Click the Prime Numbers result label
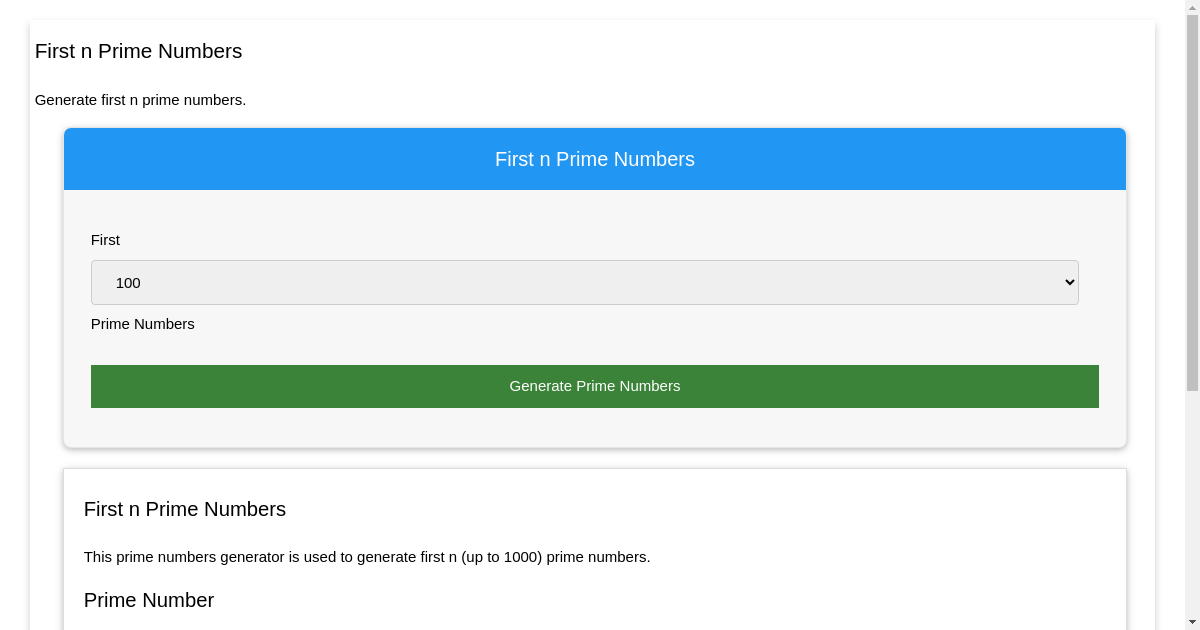This screenshot has width=1200, height=630. point(142,324)
